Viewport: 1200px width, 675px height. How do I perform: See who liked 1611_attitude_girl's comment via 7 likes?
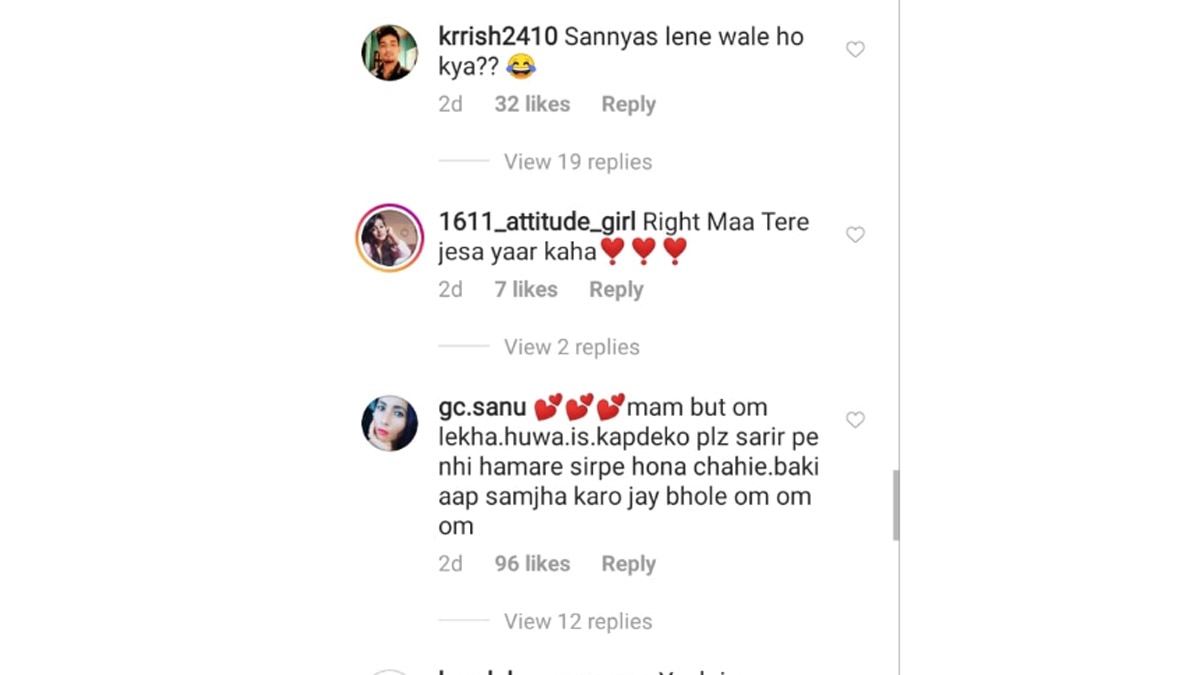pos(525,289)
